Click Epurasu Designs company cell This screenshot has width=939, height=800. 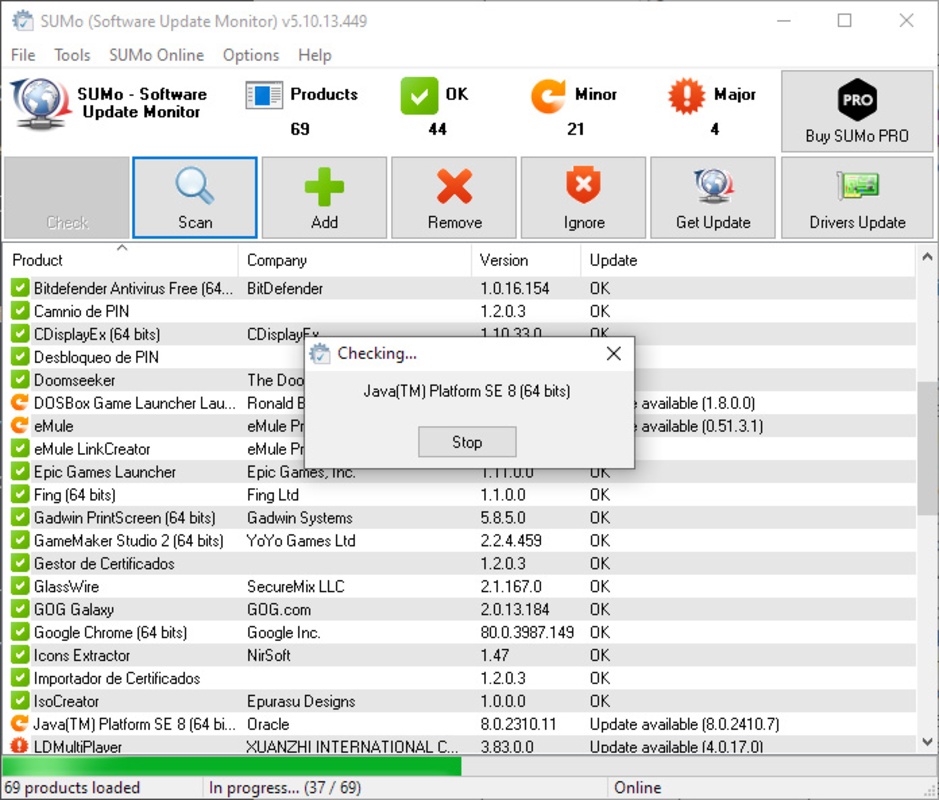point(301,701)
